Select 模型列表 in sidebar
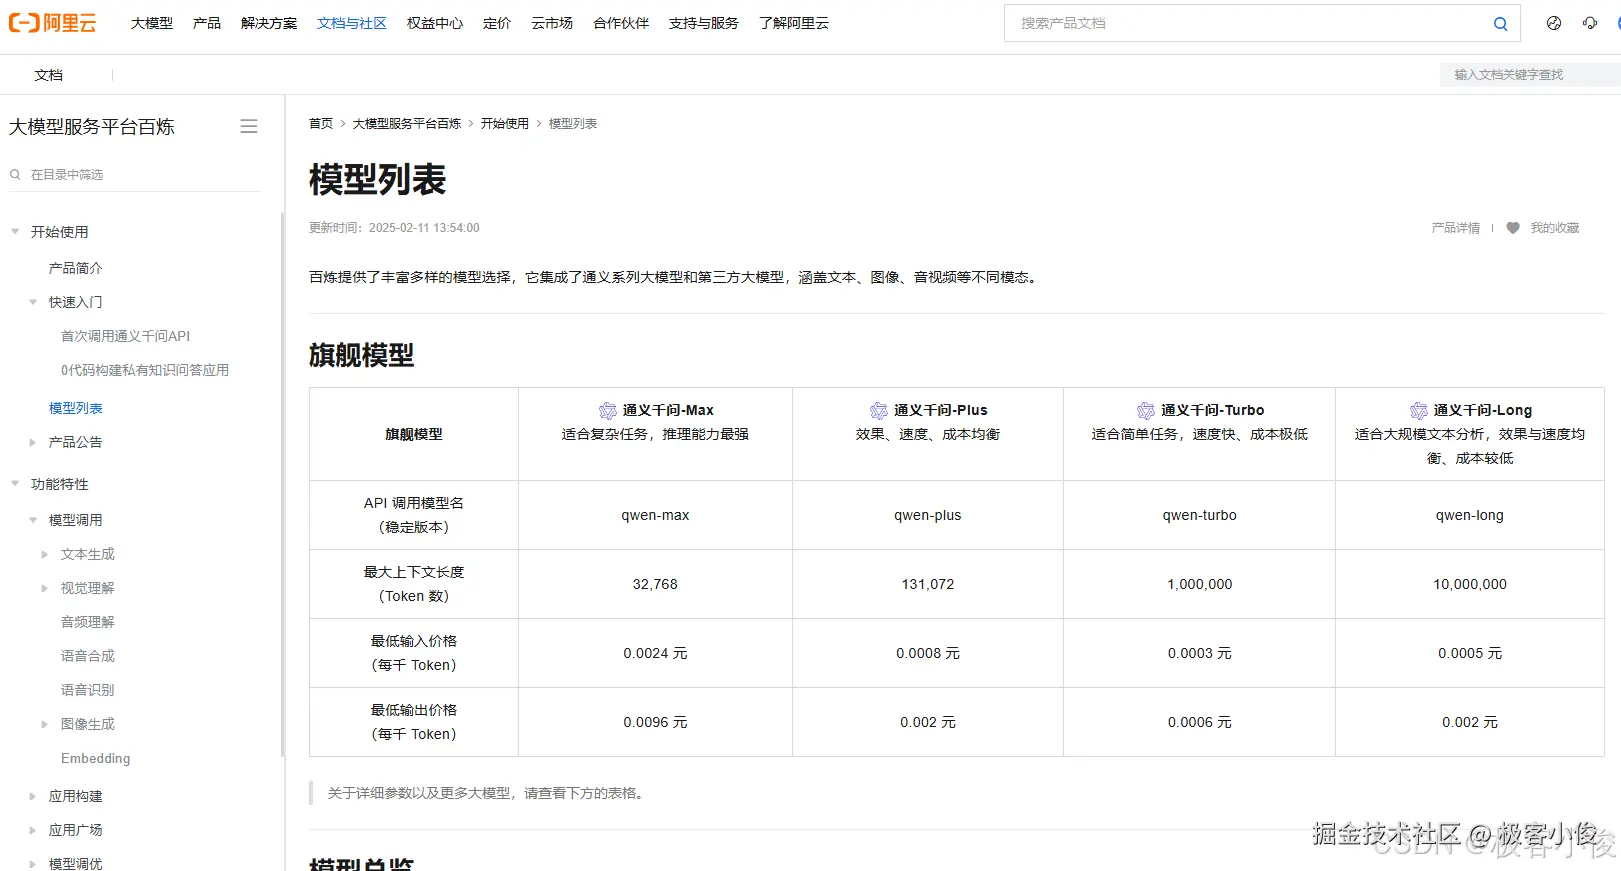The width and height of the screenshot is (1621, 871). [x=76, y=407]
